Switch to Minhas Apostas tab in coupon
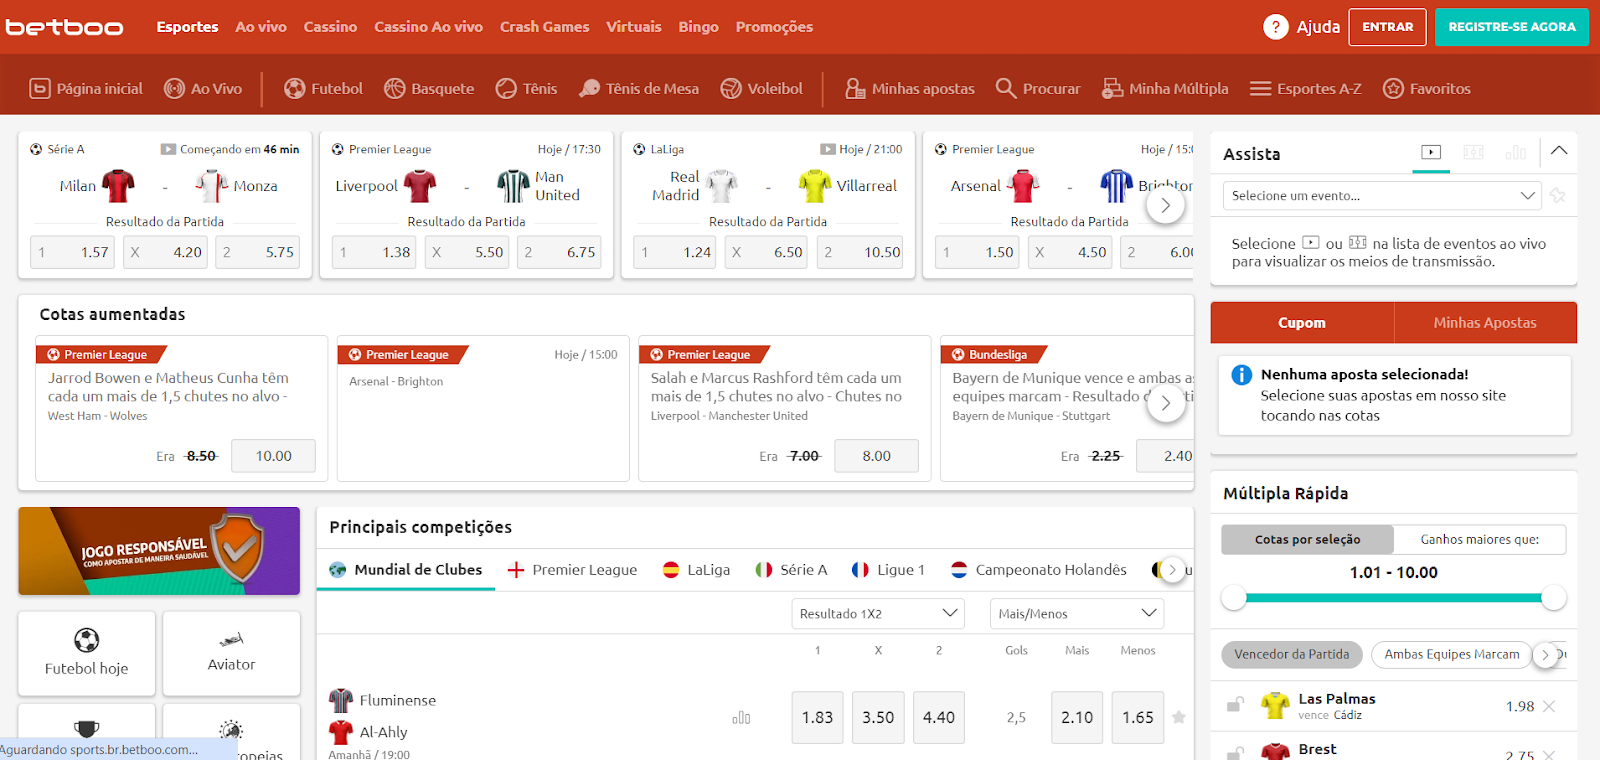 pos(1485,323)
